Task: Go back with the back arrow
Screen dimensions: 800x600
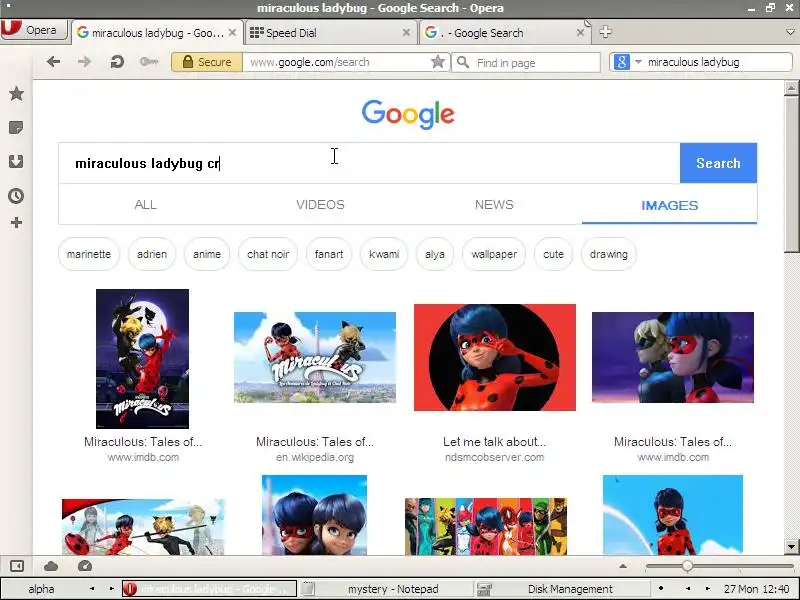Action: (53, 62)
